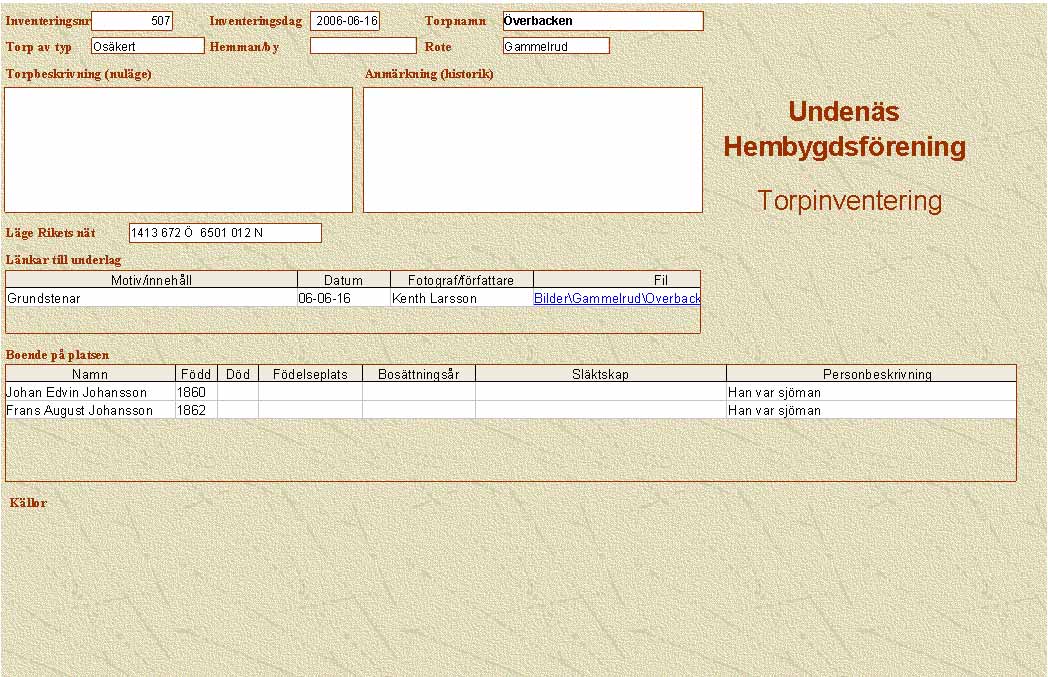Click the Rote field showing Gammelrud
1048x677 pixels.
click(x=556, y=46)
